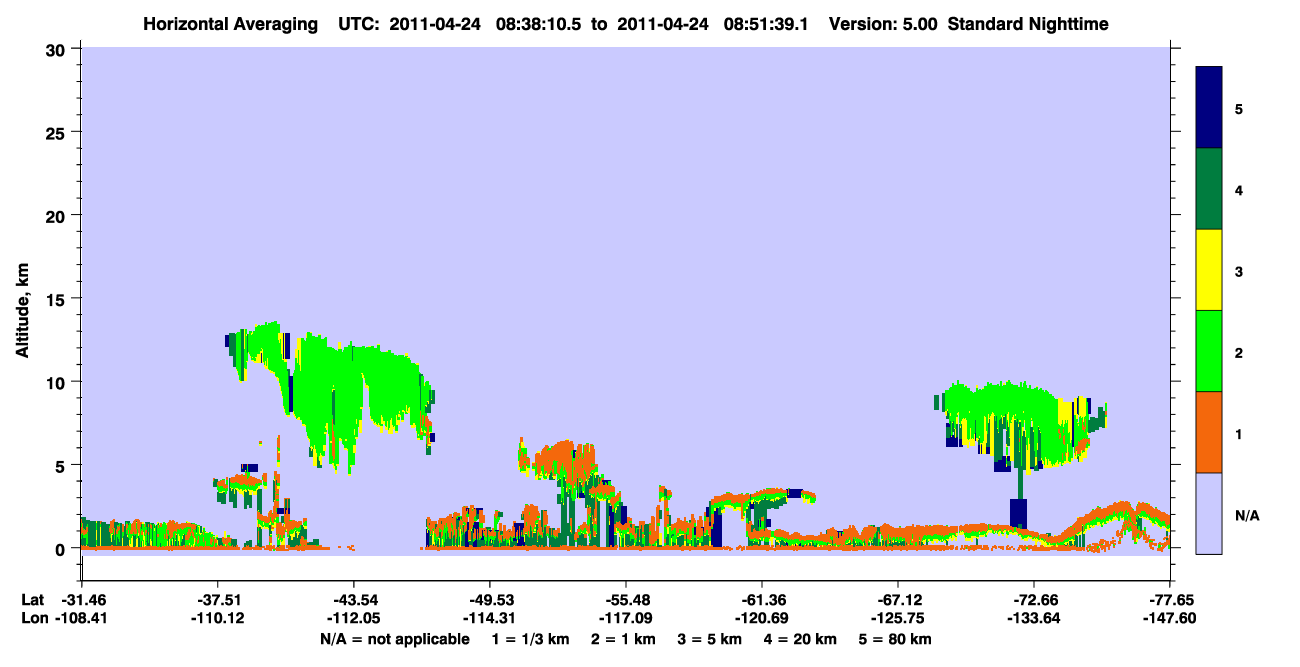Click the dark green level 4 legend swatch
This screenshot has width=1300, height=667.
(x=1209, y=189)
